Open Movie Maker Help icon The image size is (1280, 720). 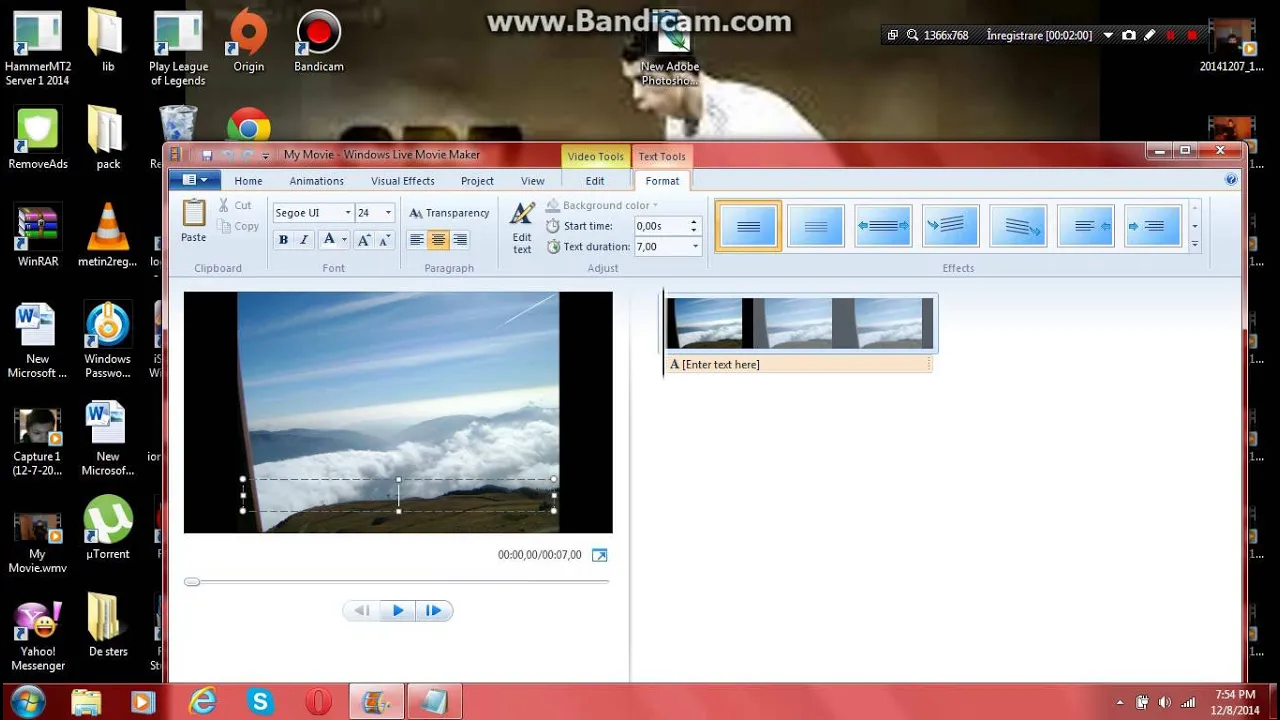pos(1231,180)
